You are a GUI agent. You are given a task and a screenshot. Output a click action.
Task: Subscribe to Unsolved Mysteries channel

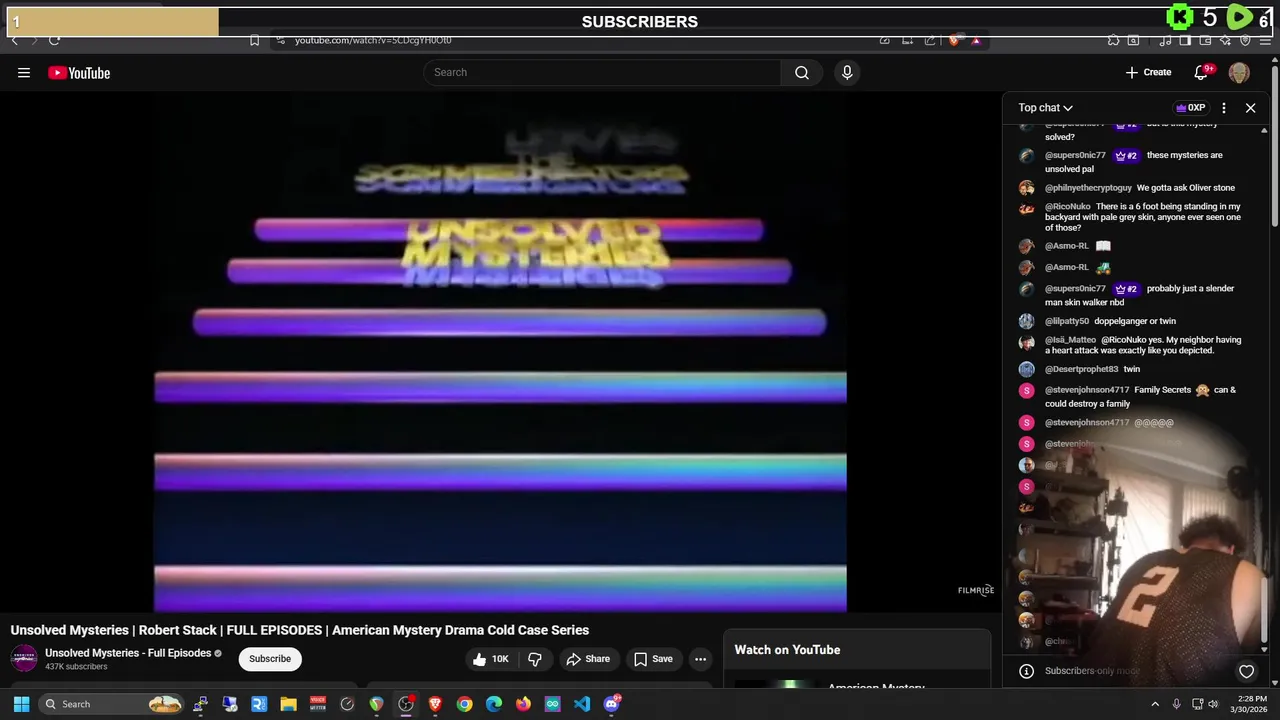(x=270, y=659)
